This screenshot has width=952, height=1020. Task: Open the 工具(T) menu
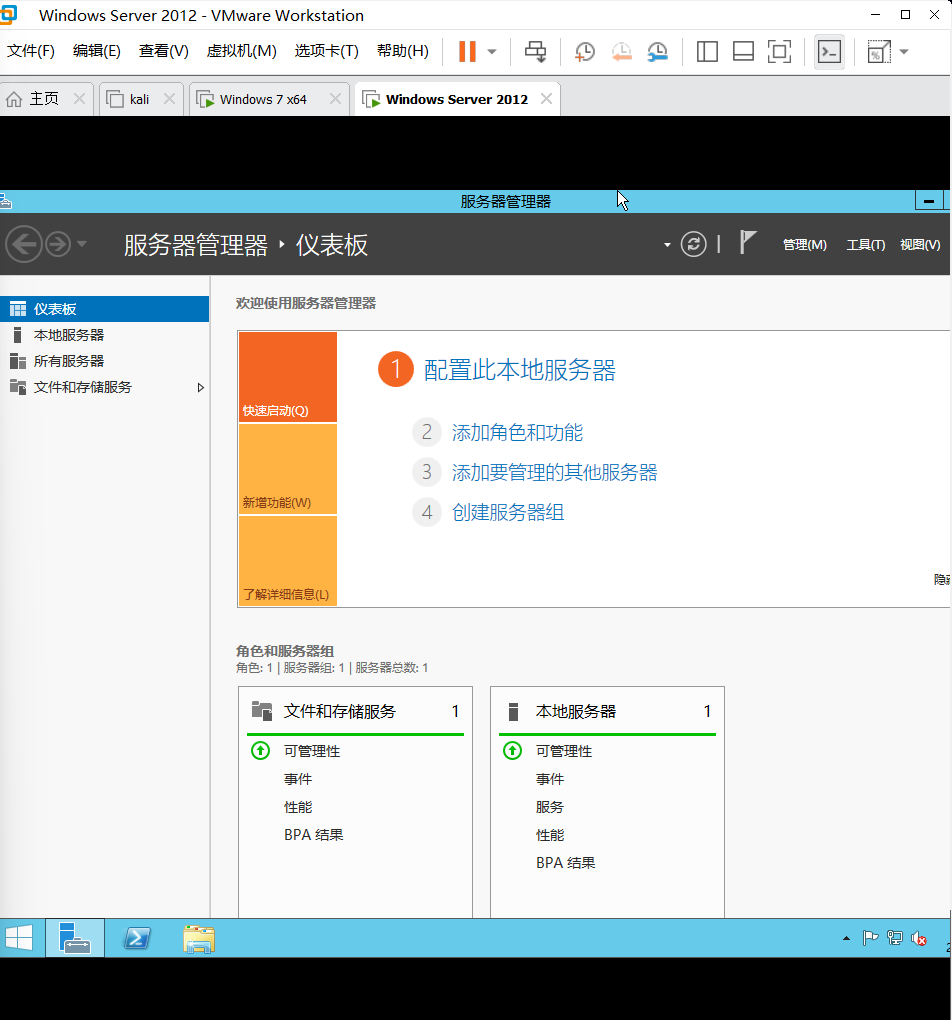(865, 245)
